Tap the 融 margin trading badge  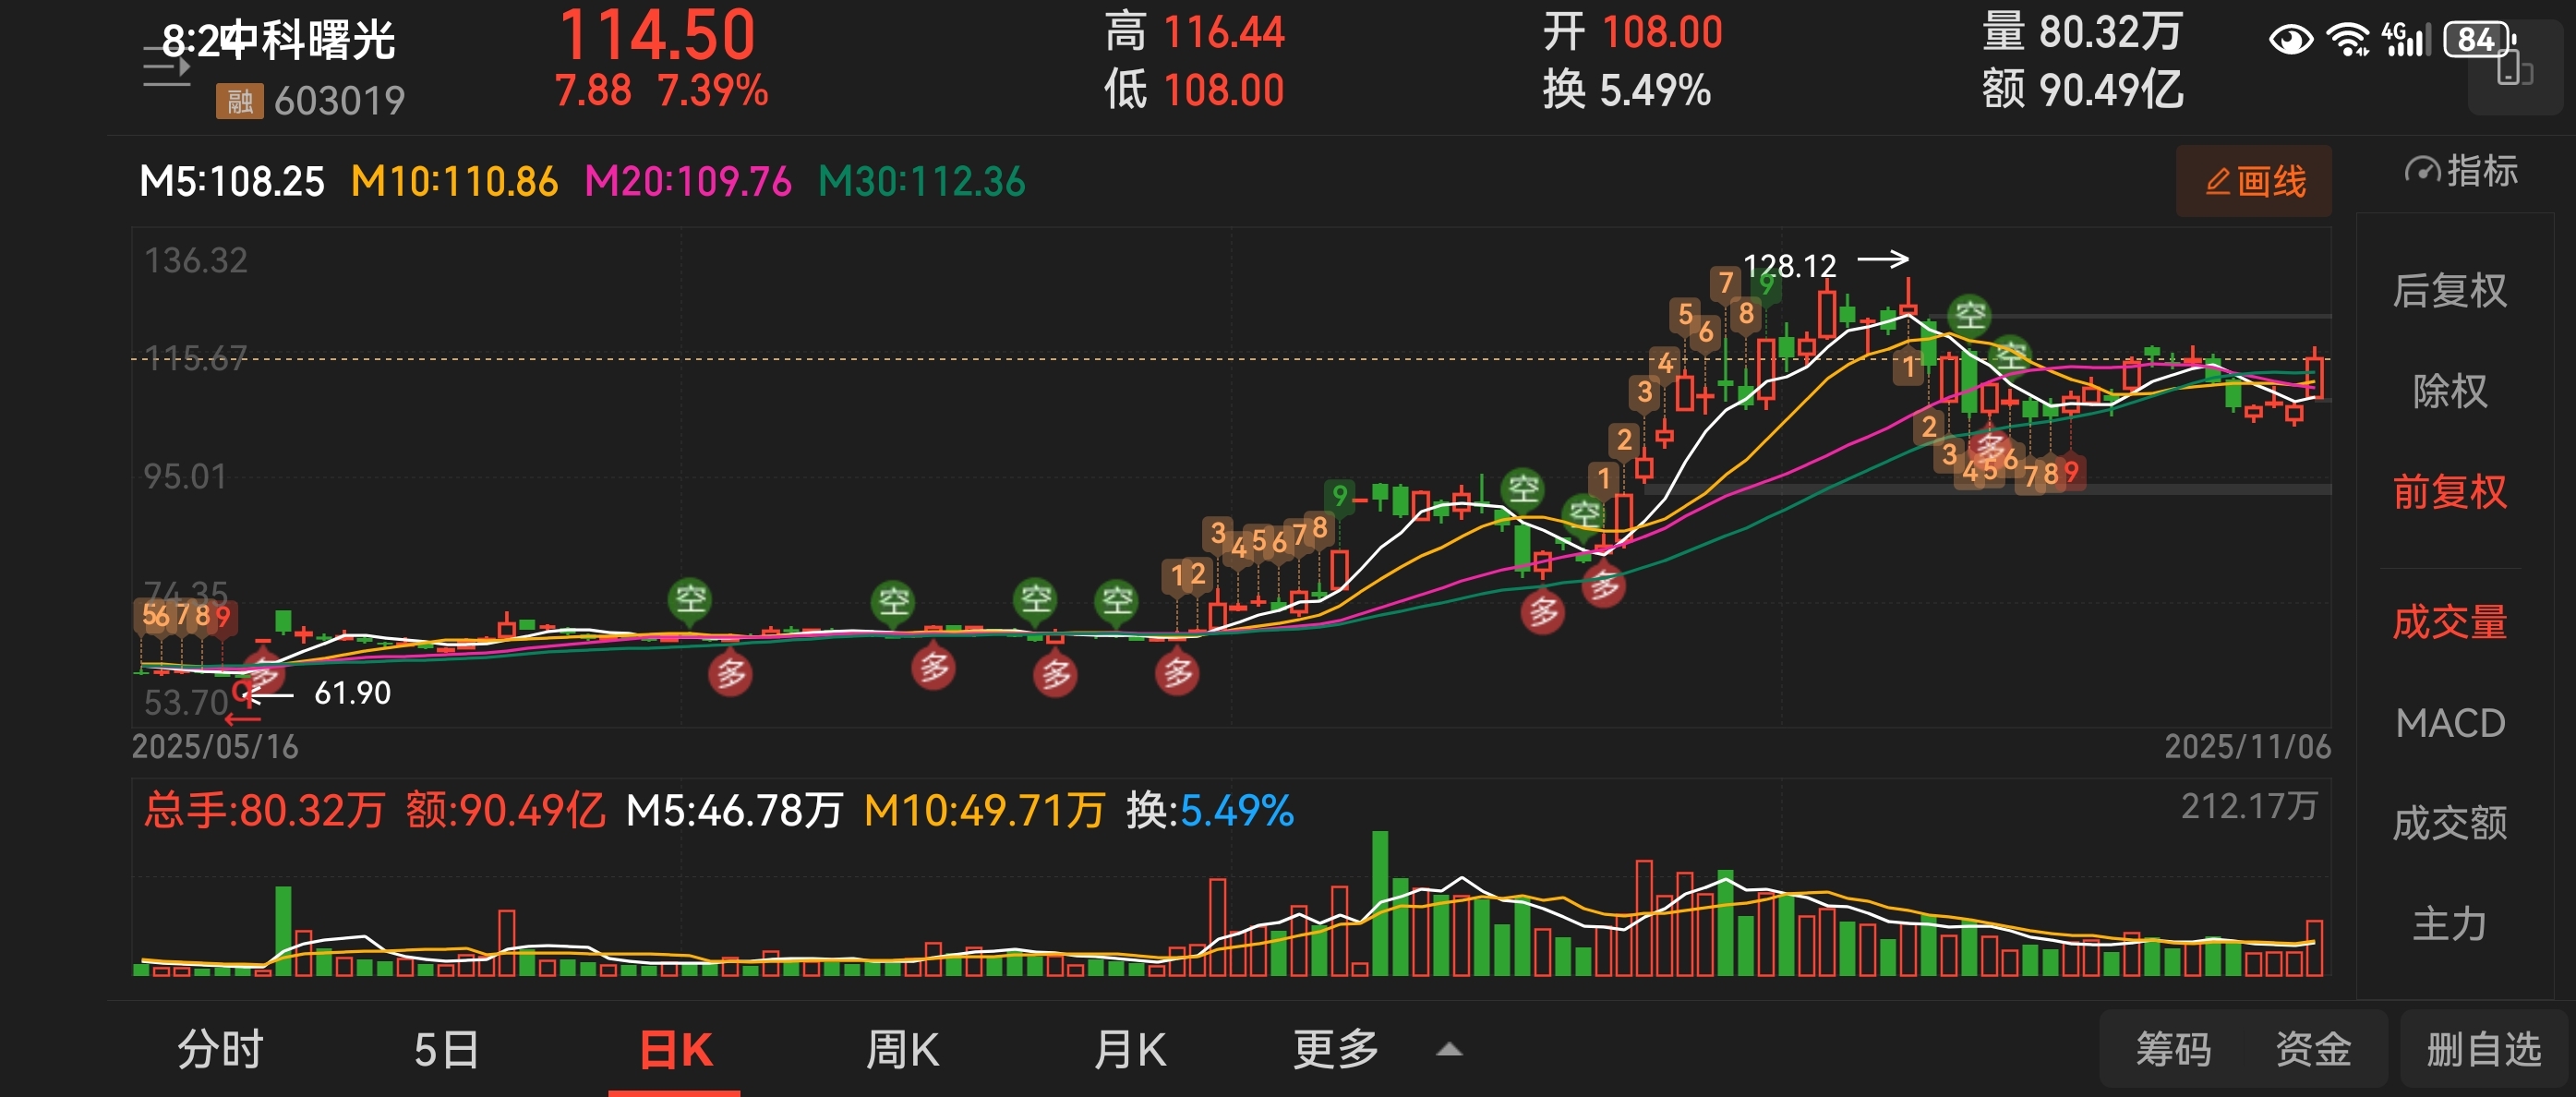click(x=239, y=100)
